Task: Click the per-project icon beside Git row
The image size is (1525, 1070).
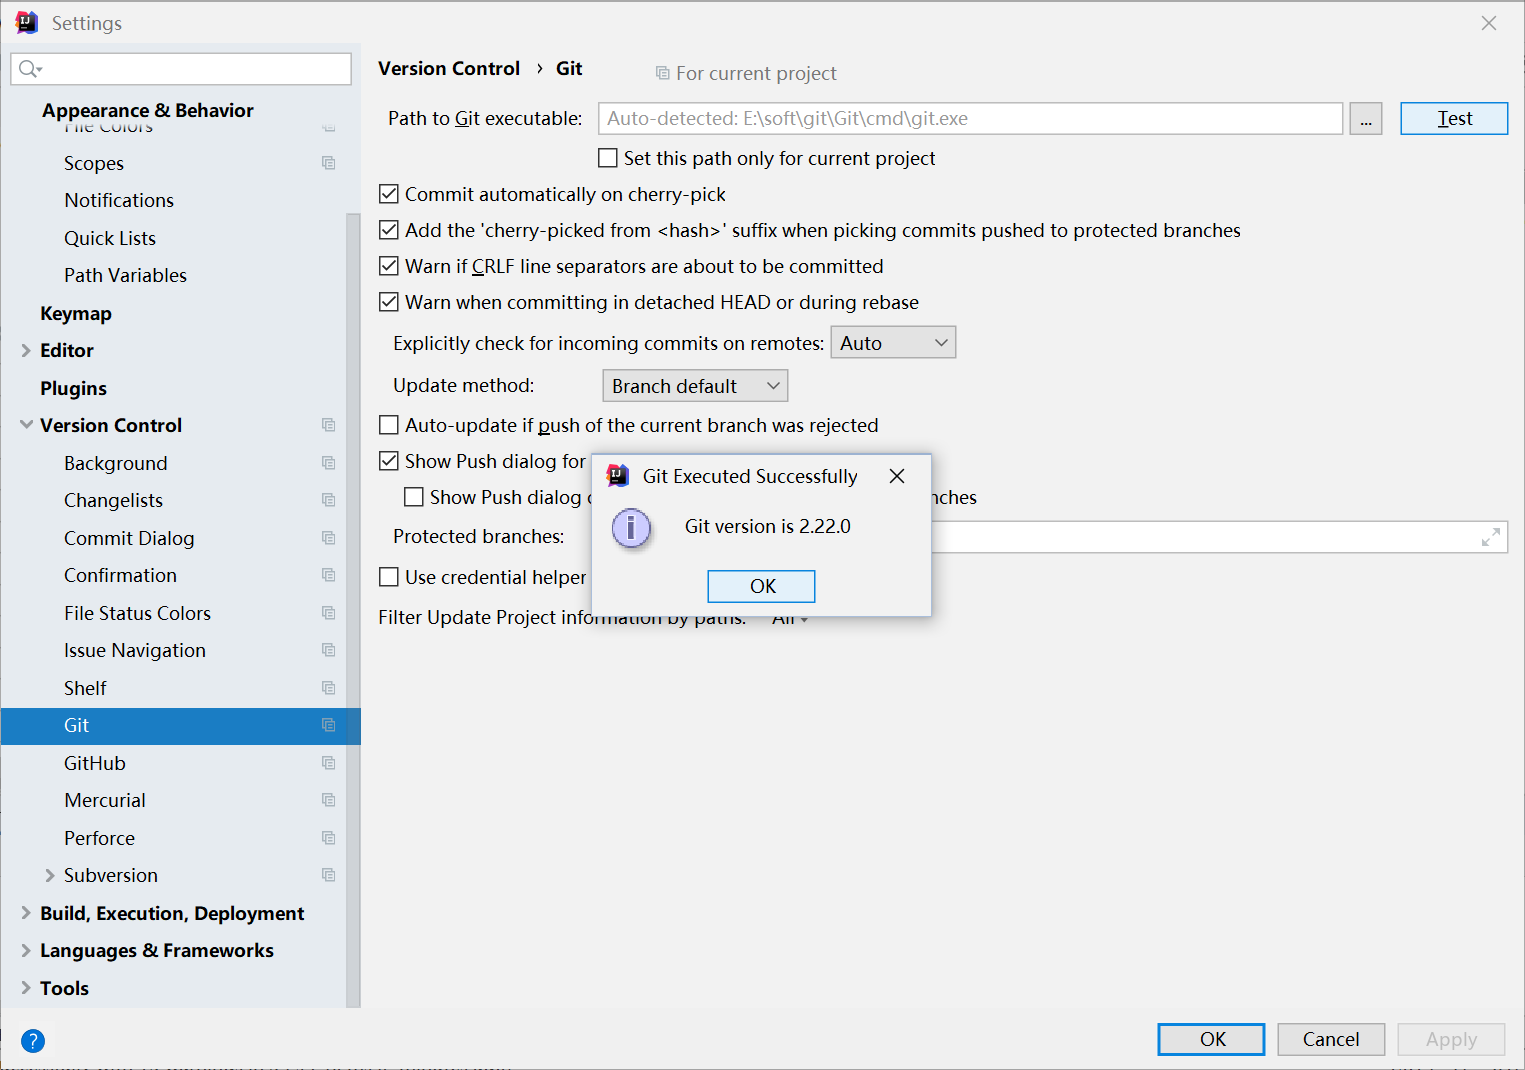Action: pyautogui.click(x=328, y=725)
